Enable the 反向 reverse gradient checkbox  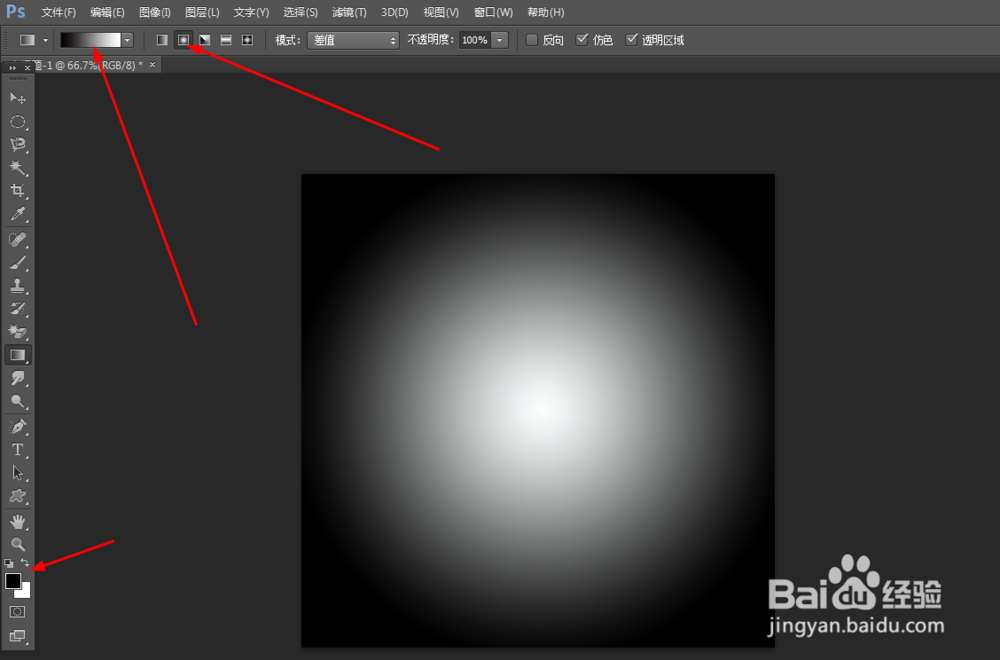tap(531, 39)
